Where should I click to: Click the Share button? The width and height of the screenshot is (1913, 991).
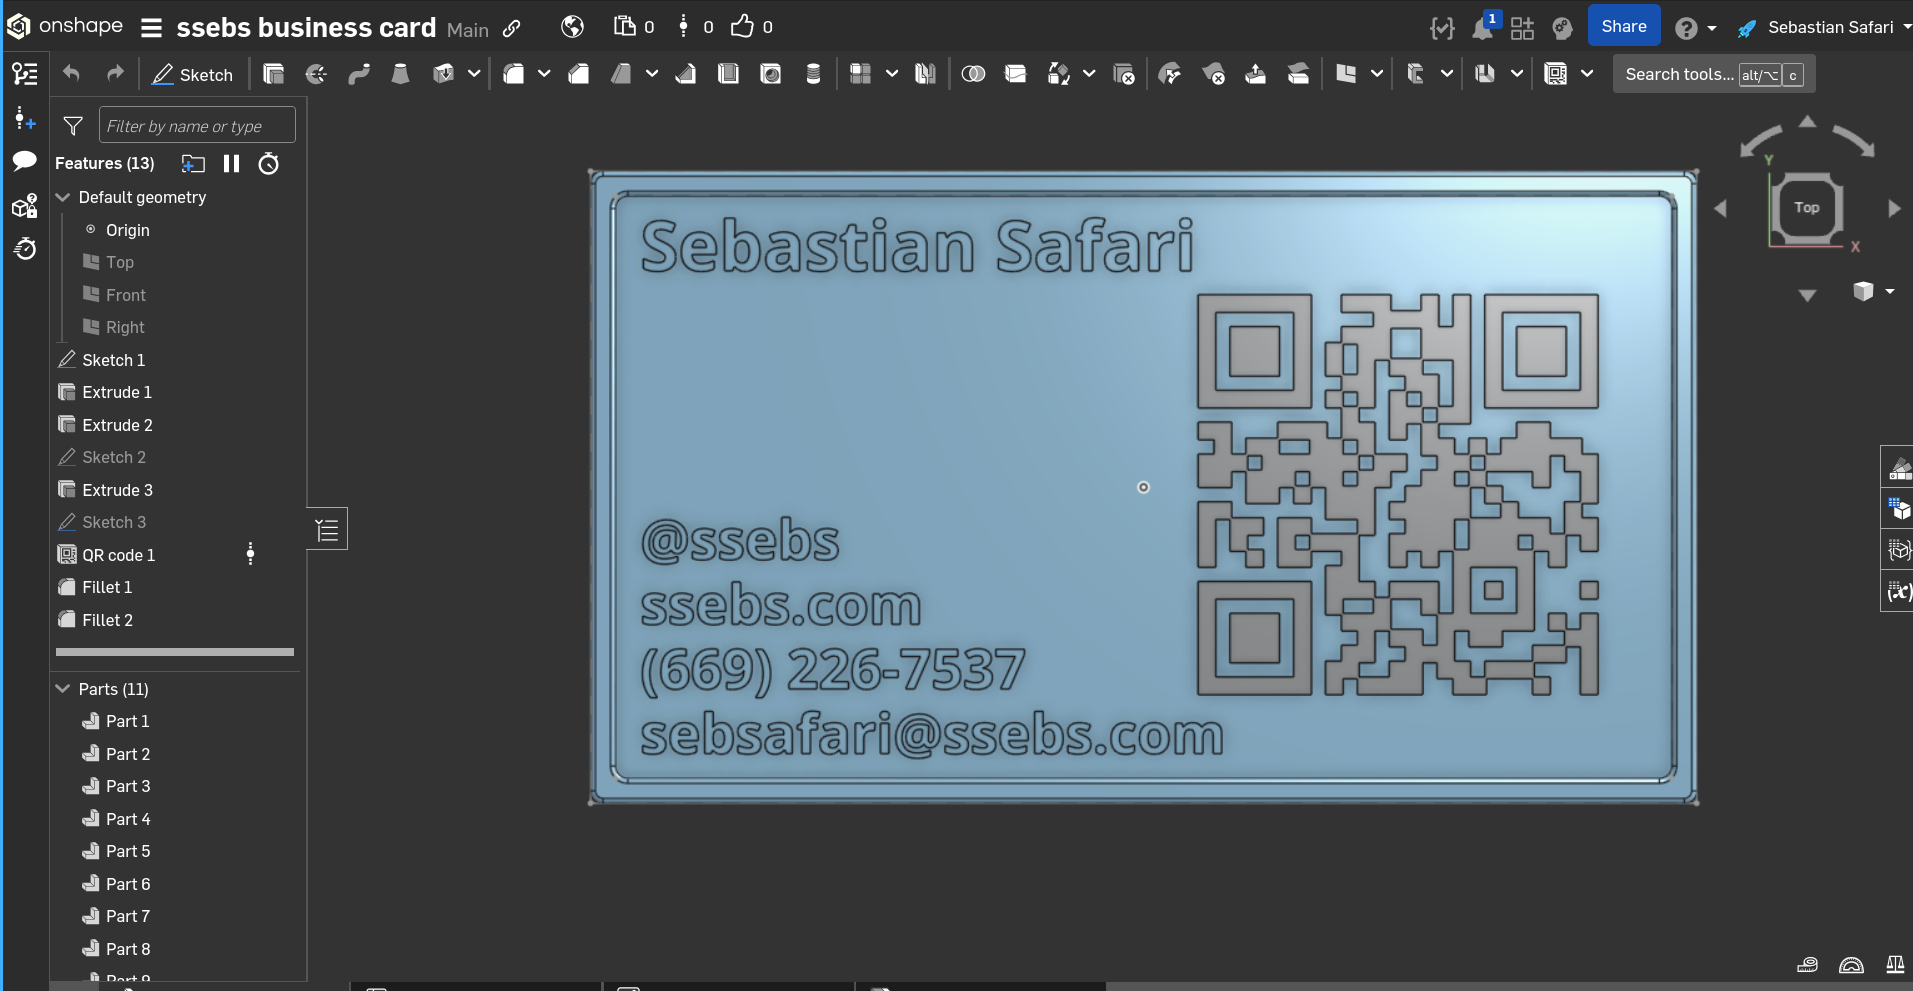point(1624,27)
